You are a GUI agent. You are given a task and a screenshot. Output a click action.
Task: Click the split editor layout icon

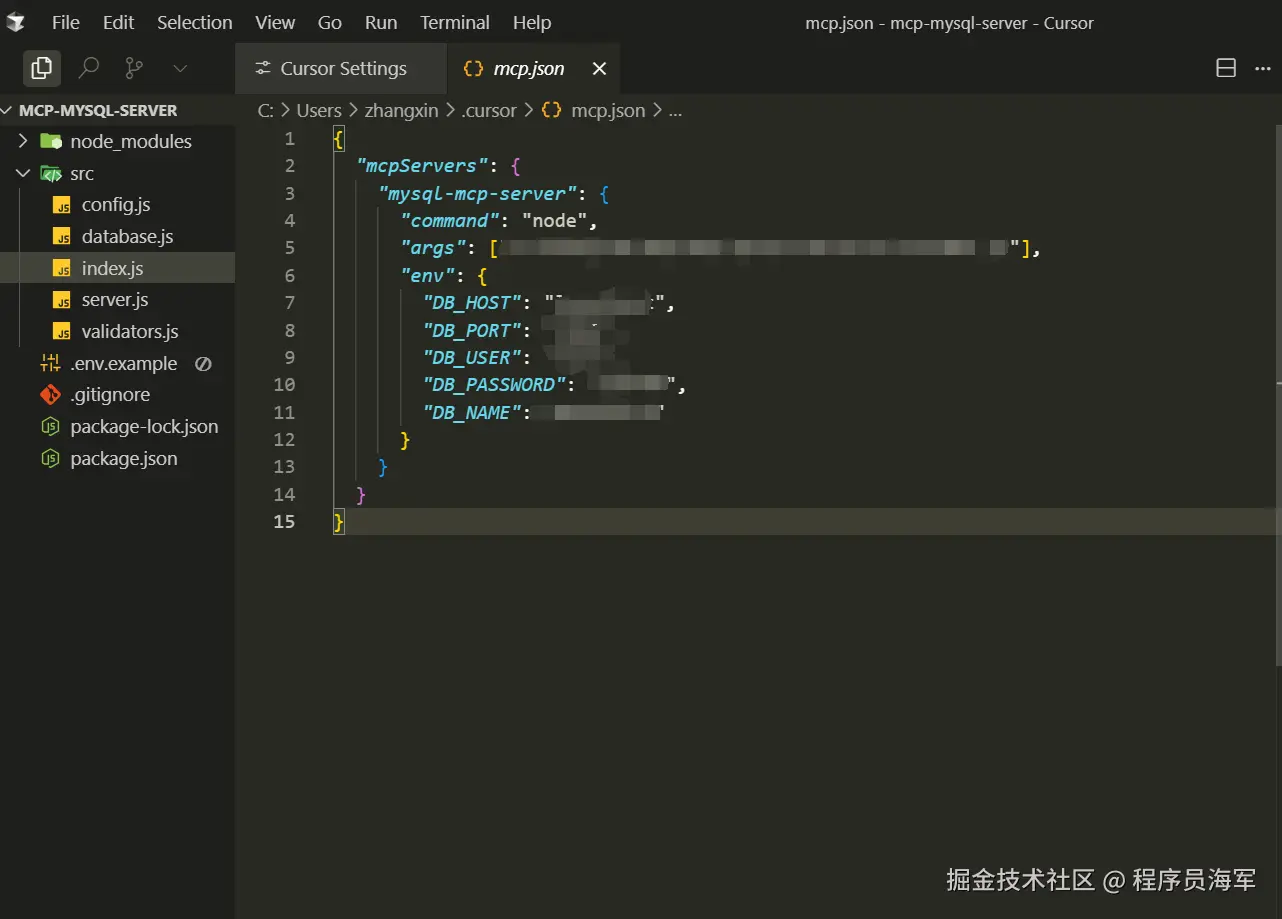point(1226,68)
